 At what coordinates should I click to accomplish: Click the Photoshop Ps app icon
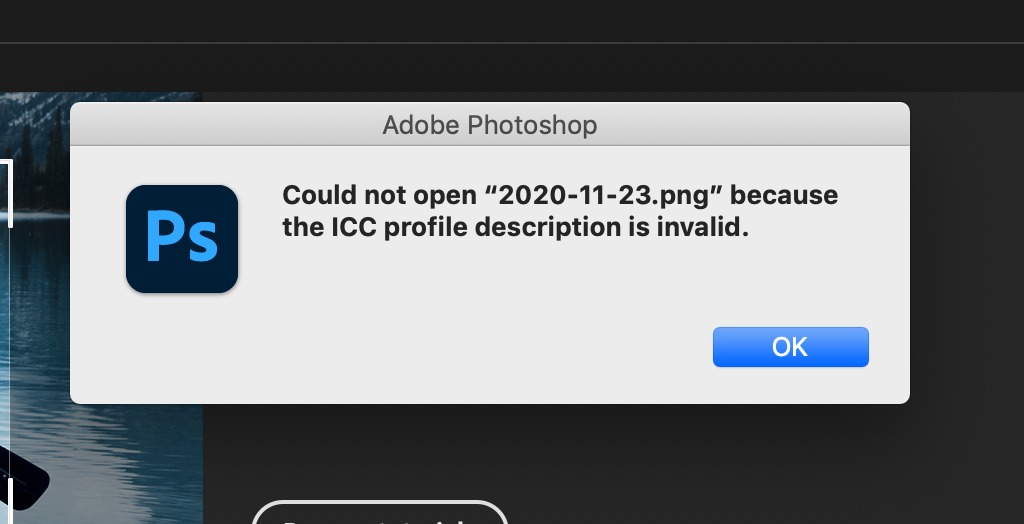[x=182, y=239]
